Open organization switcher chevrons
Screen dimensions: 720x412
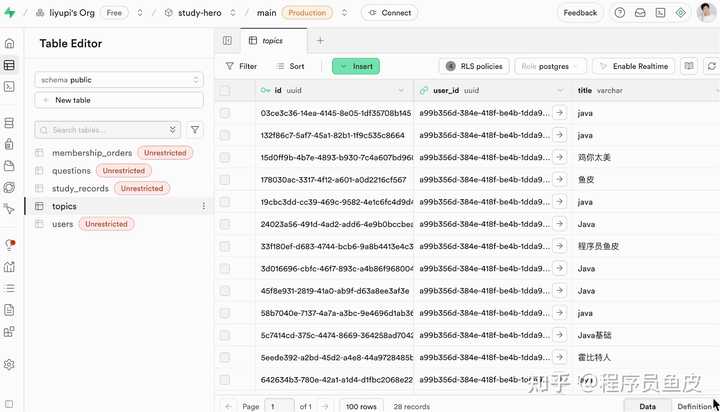(x=140, y=13)
